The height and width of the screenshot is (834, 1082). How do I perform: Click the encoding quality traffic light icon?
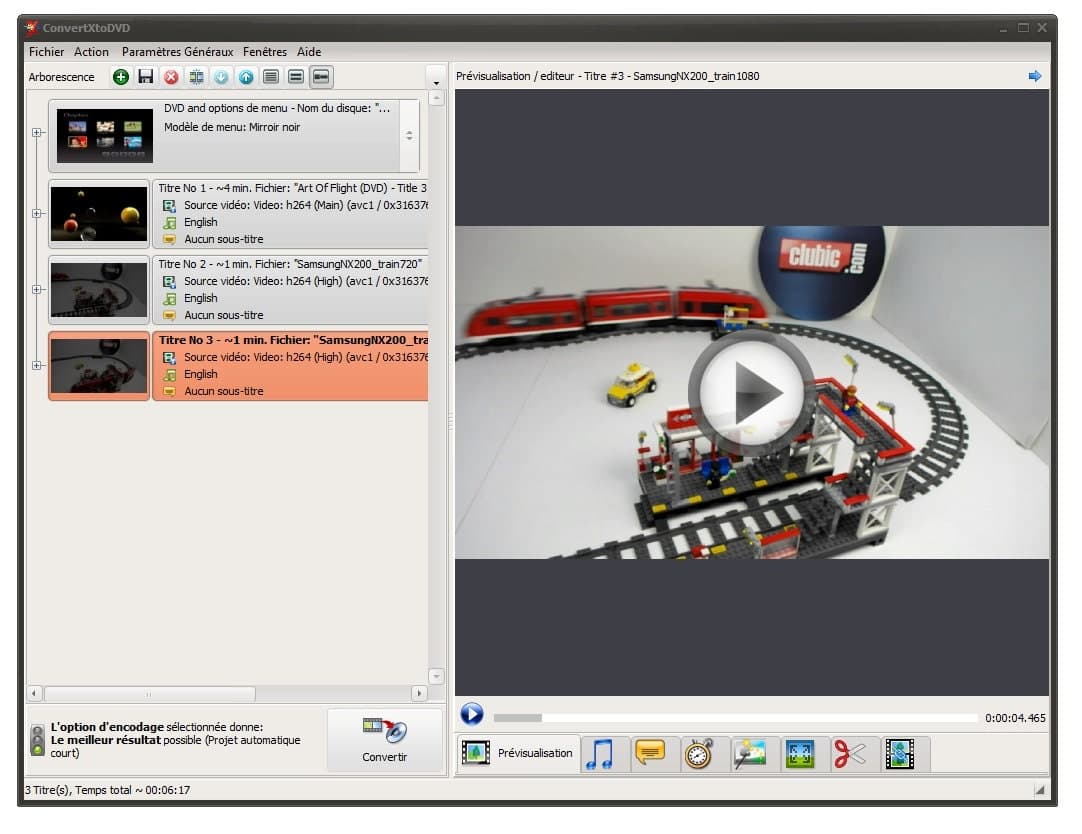(x=38, y=739)
